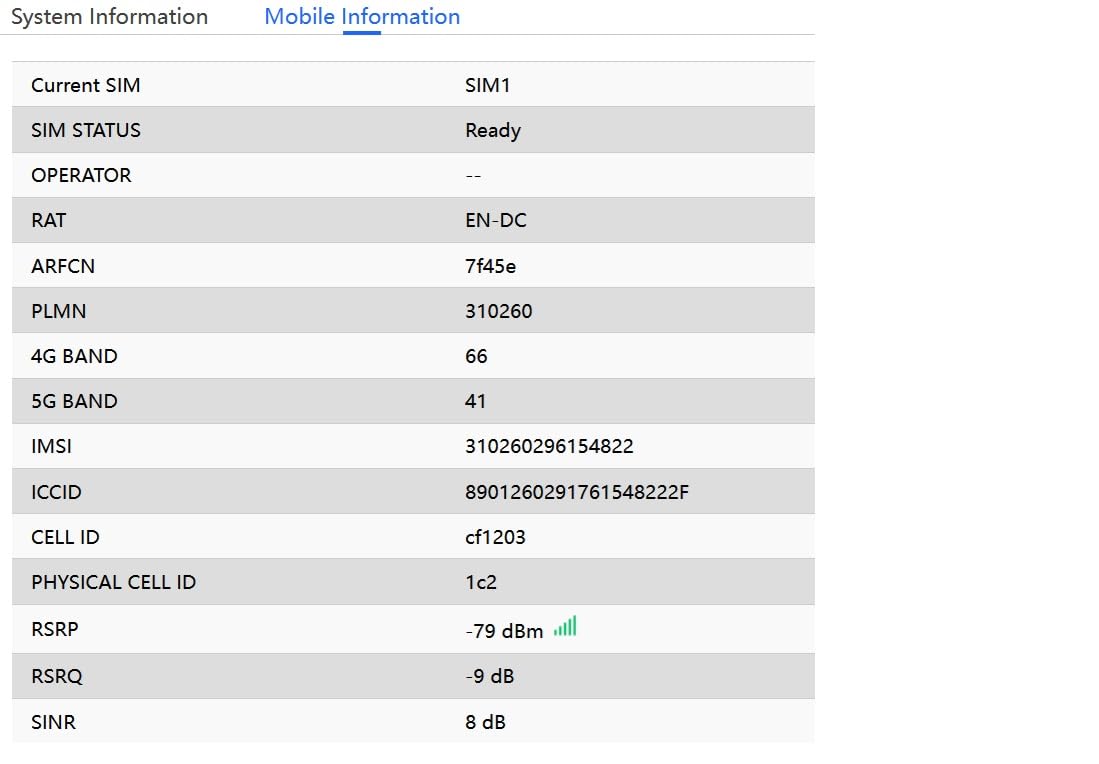Click the ARFCN label
1099x764 pixels.
pyautogui.click(x=62, y=266)
